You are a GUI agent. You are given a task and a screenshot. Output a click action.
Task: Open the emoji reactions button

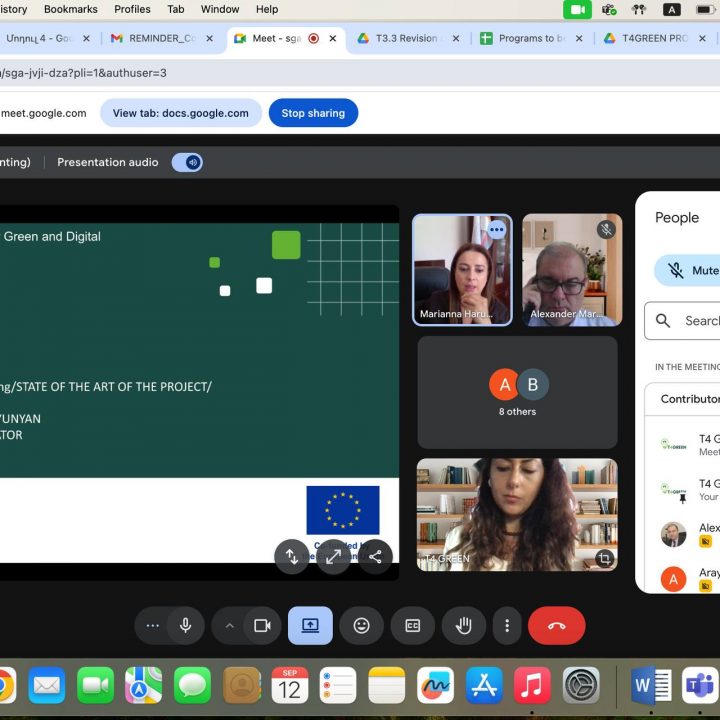click(x=361, y=626)
